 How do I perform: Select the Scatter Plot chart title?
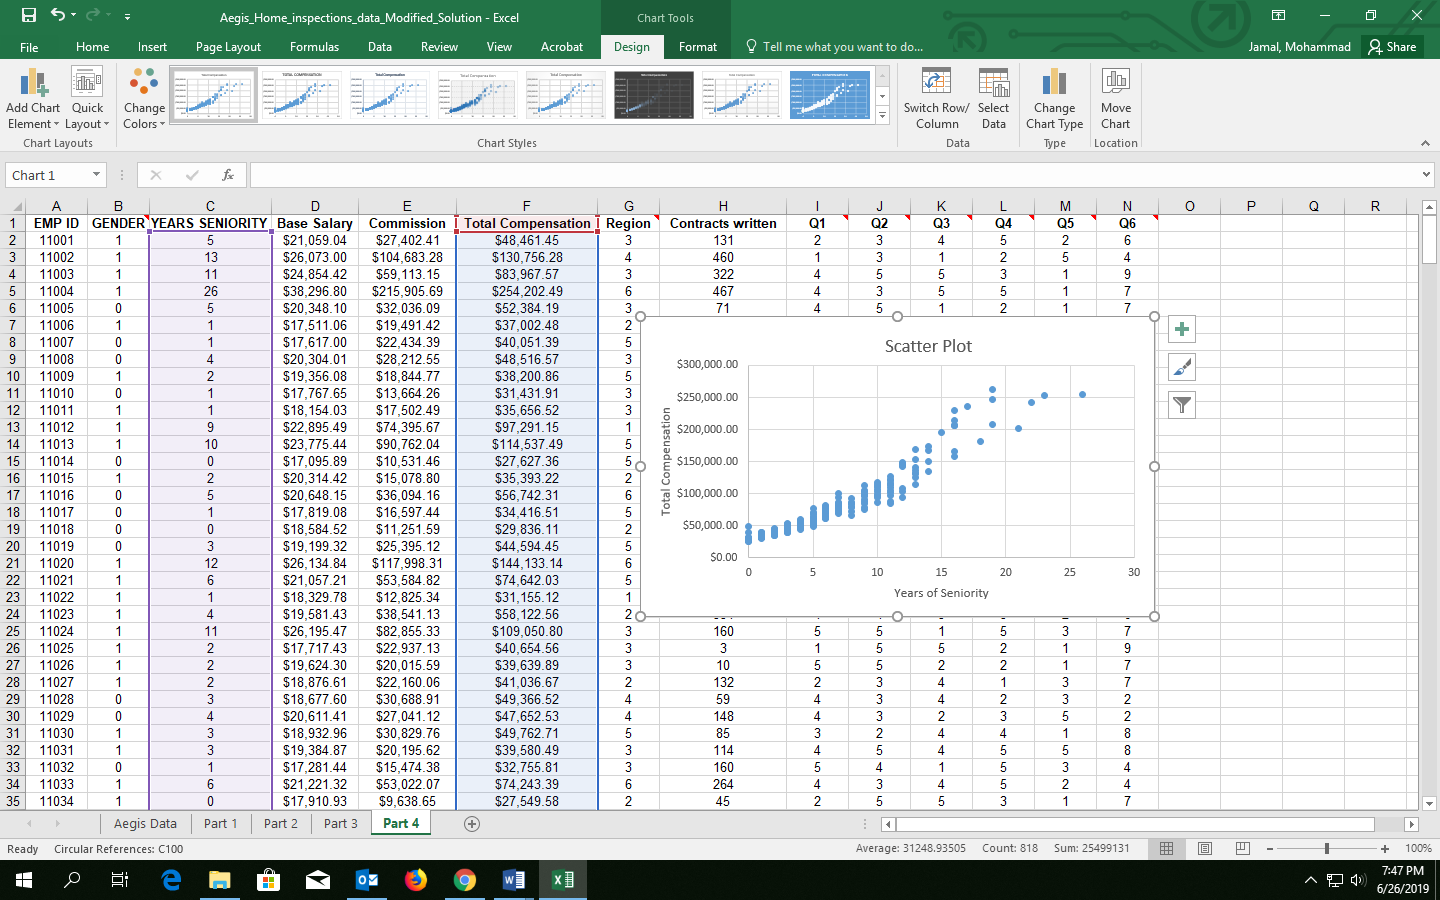(928, 346)
